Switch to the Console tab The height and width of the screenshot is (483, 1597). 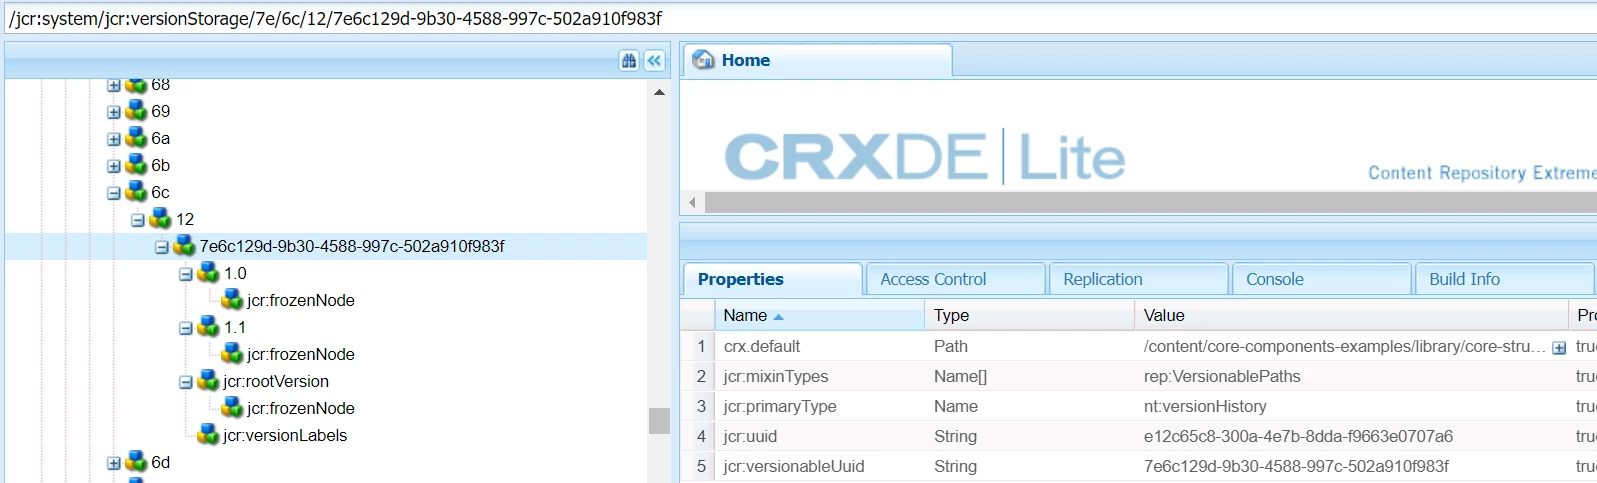1321,279
